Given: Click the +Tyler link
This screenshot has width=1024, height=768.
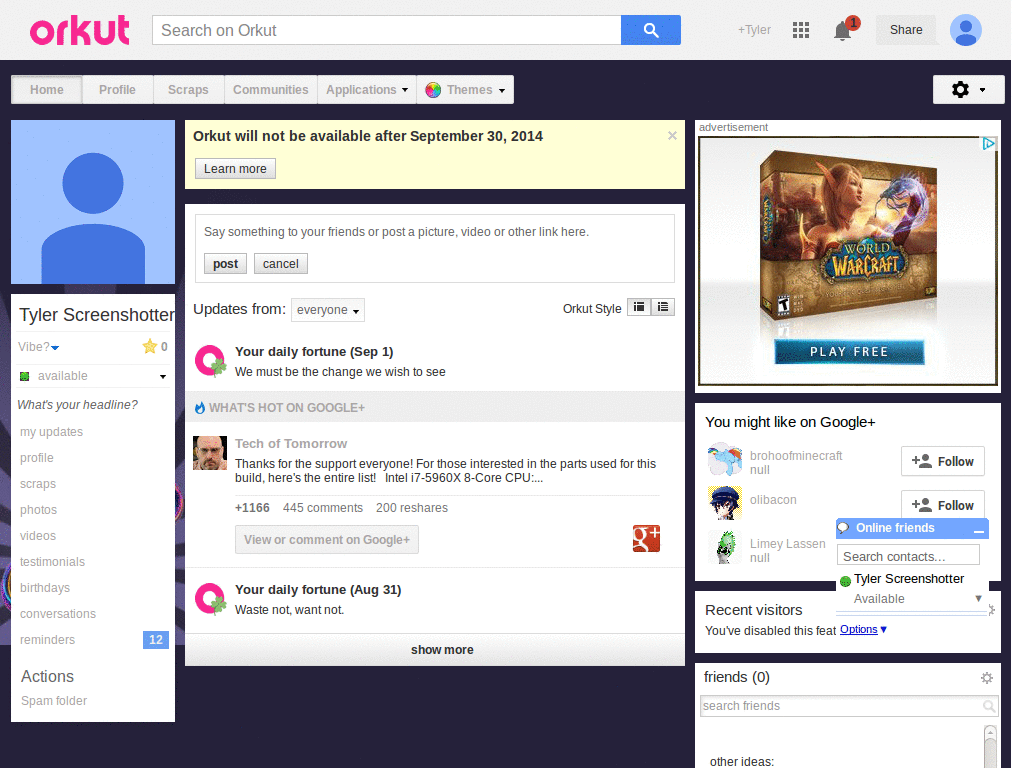Looking at the screenshot, I should click(x=754, y=30).
